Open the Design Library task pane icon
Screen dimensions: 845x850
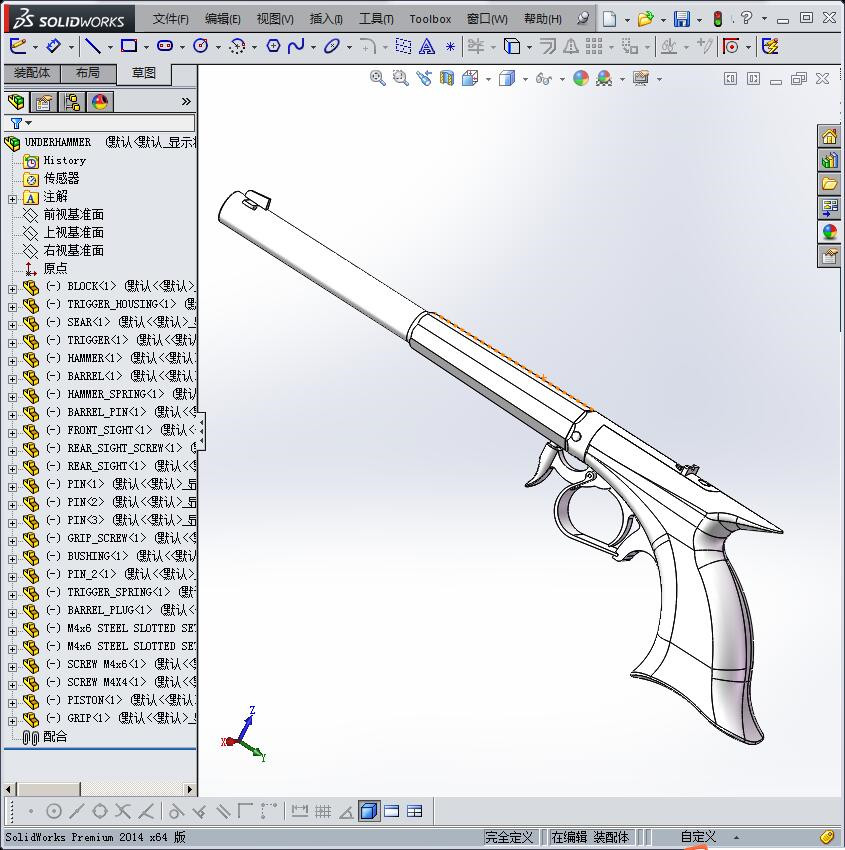pyautogui.click(x=829, y=160)
